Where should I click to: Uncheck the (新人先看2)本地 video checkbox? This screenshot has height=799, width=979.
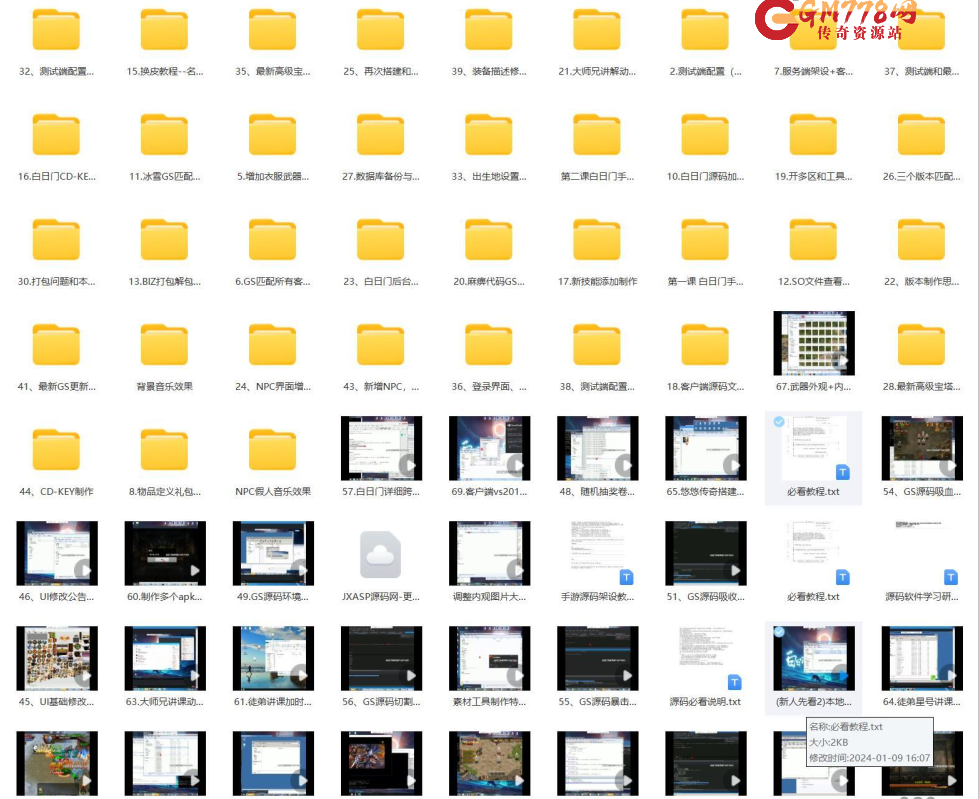[779, 630]
